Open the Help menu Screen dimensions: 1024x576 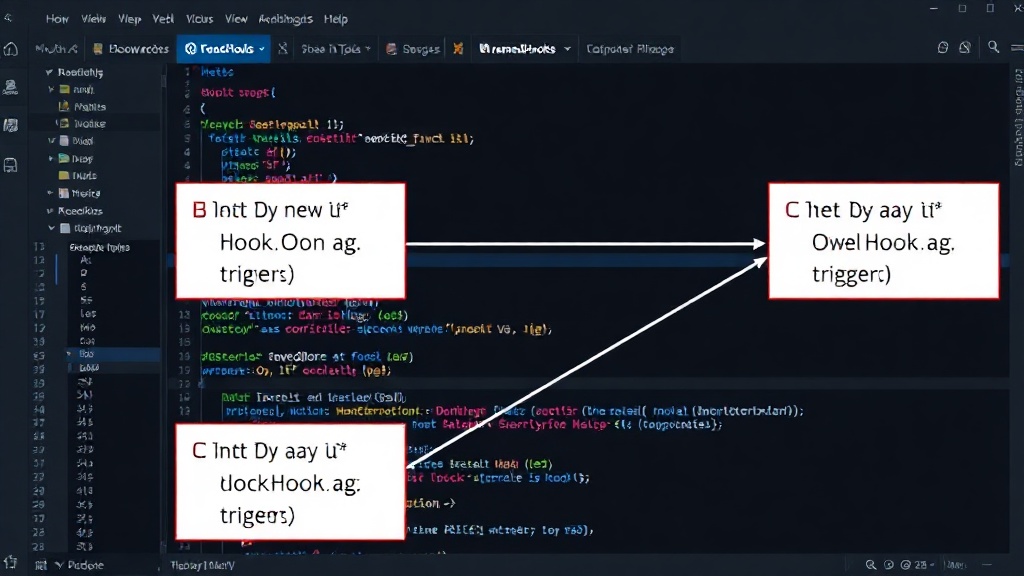[x=336, y=19]
